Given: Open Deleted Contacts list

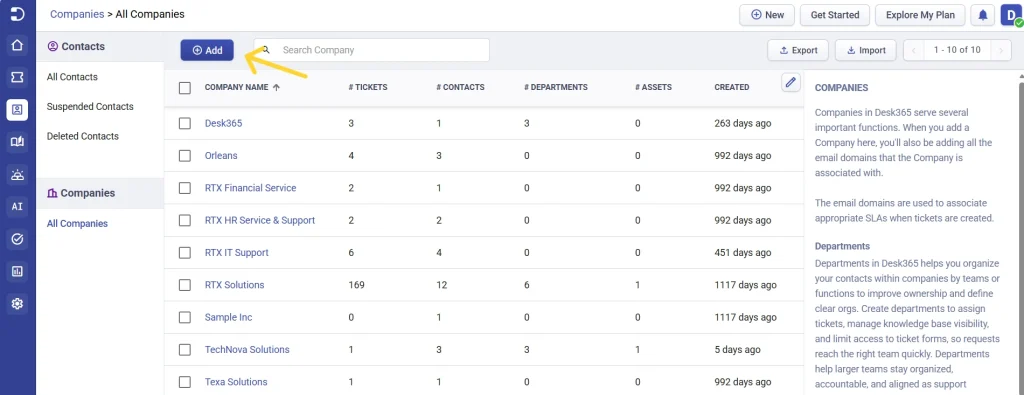Looking at the screenshot, I should [x=83, y=136].
